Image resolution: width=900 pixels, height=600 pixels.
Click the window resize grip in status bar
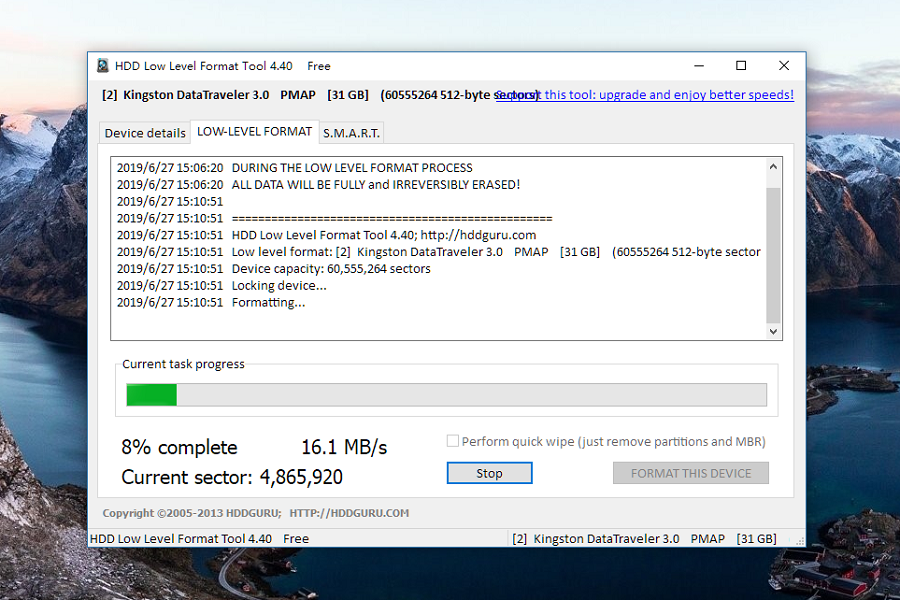(x=799, y=540)
